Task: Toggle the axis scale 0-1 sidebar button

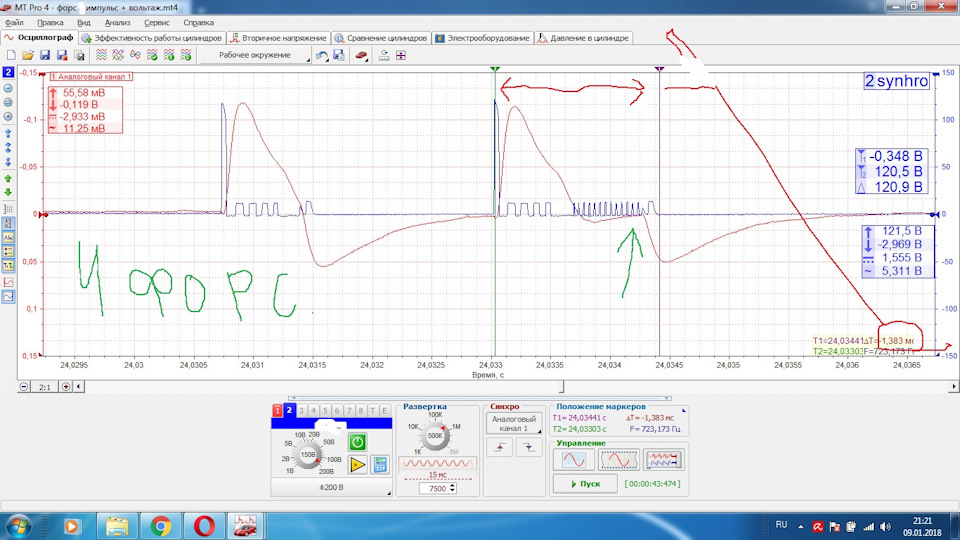Action: pyautogui.click(x=8, y=223)
